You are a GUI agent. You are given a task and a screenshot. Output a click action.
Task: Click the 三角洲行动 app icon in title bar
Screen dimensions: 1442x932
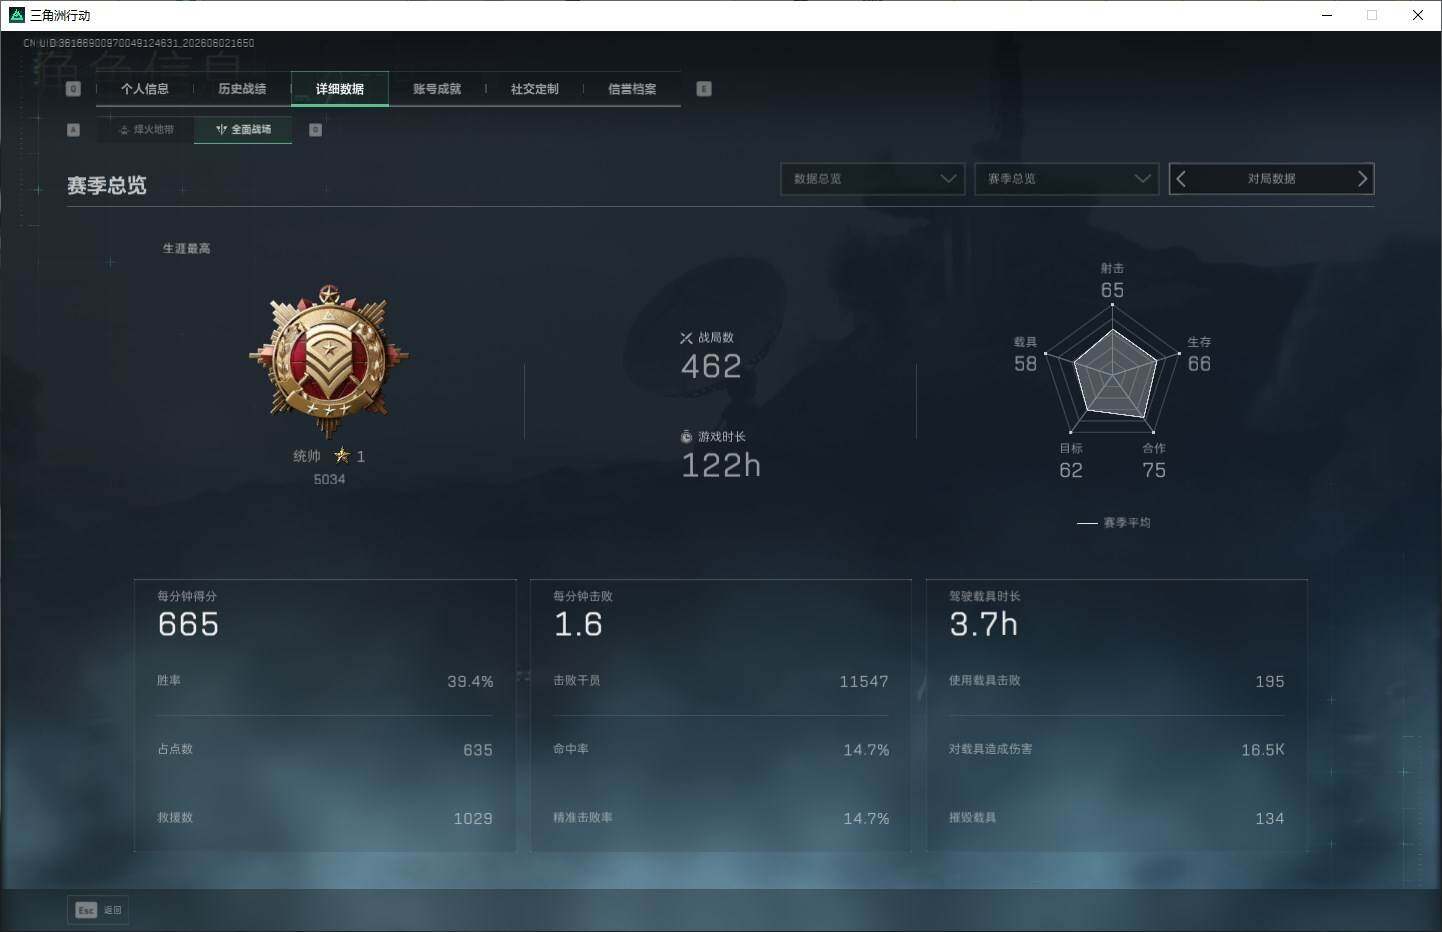tap(16, 15)
